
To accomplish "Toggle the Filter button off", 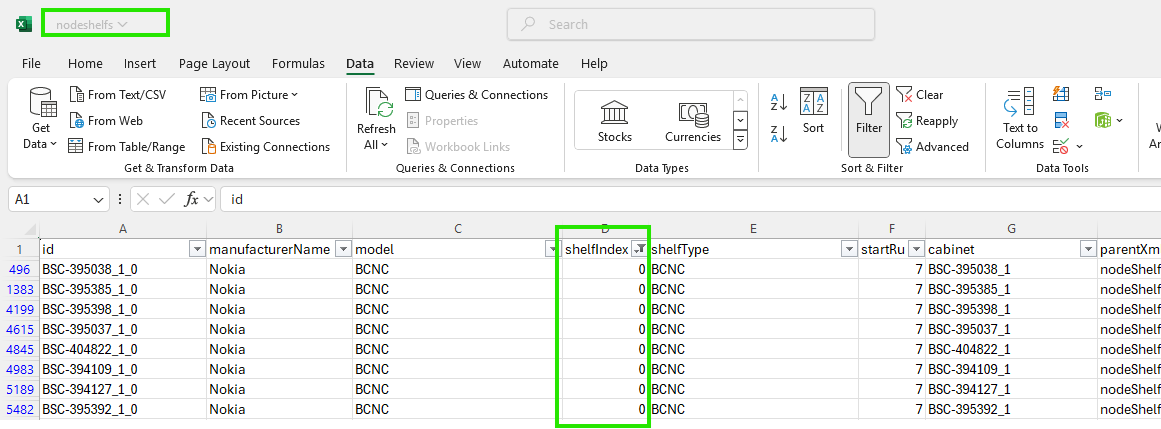I will pos(869,120).
